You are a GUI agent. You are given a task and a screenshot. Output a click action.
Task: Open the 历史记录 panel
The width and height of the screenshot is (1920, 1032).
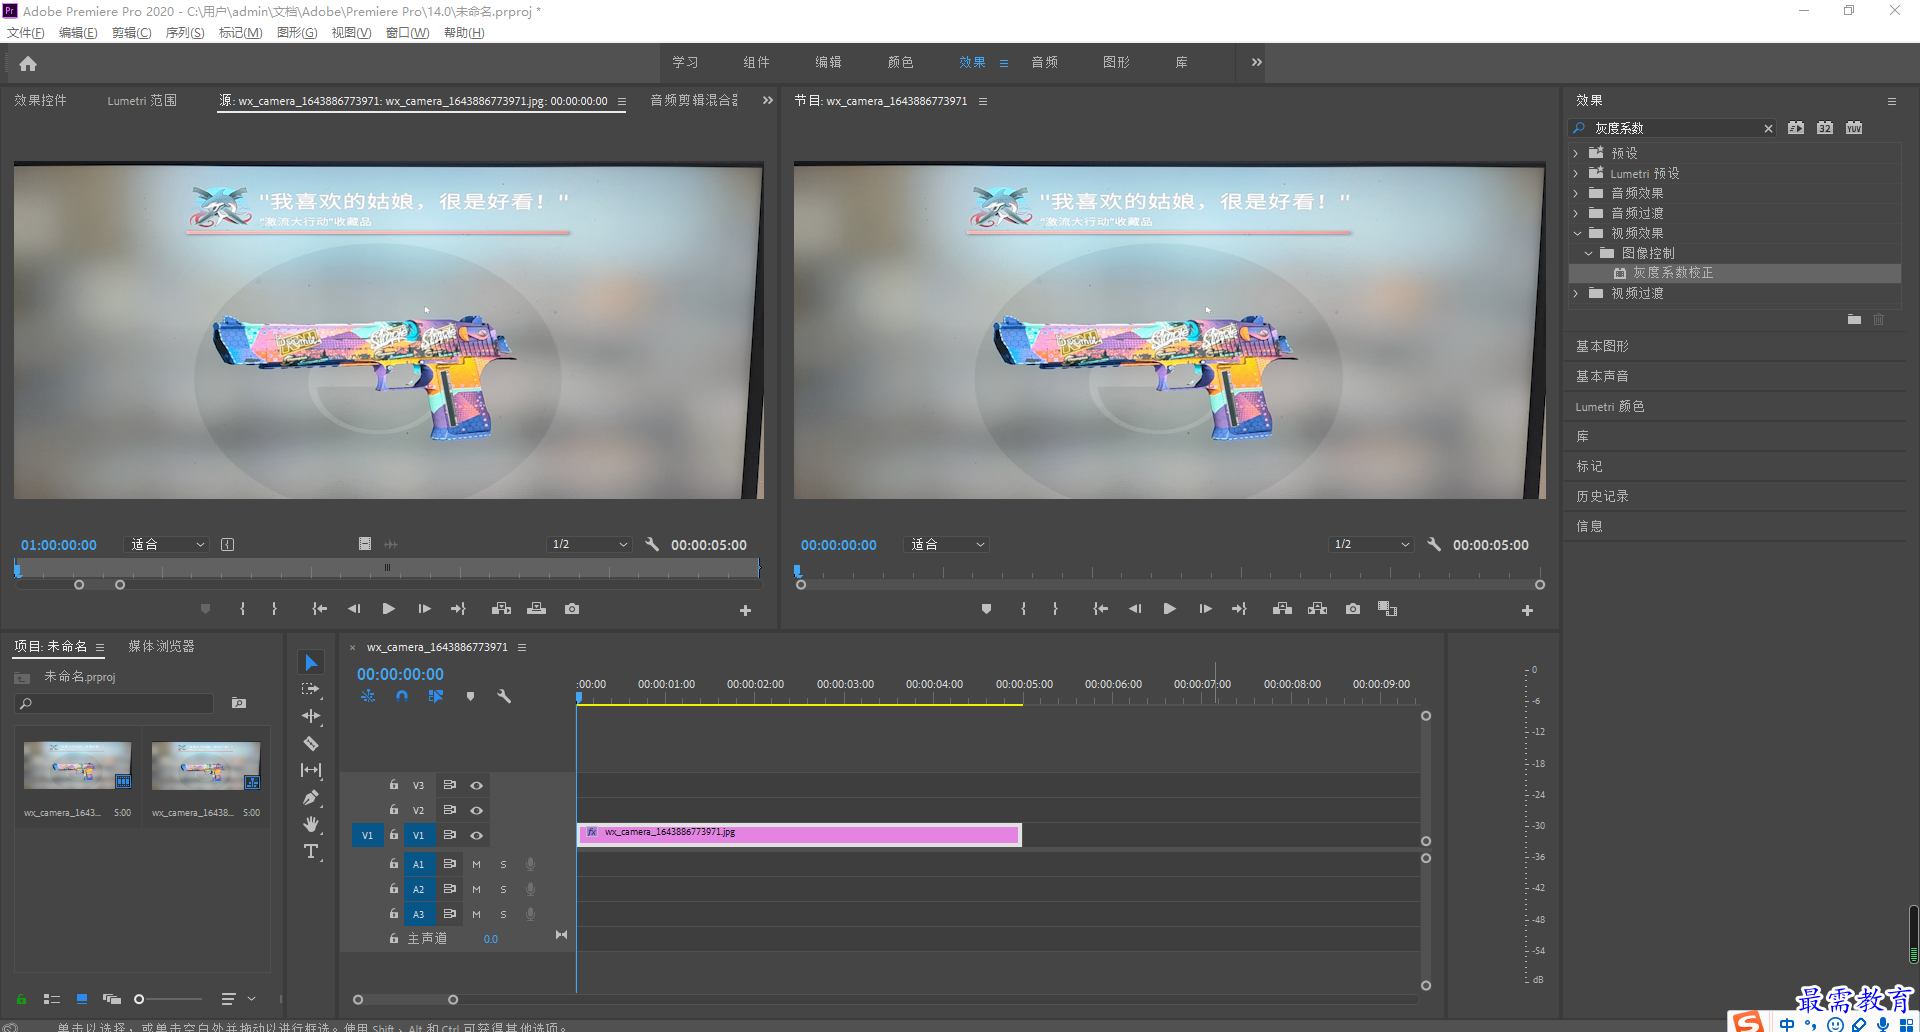coord(1602,496)
